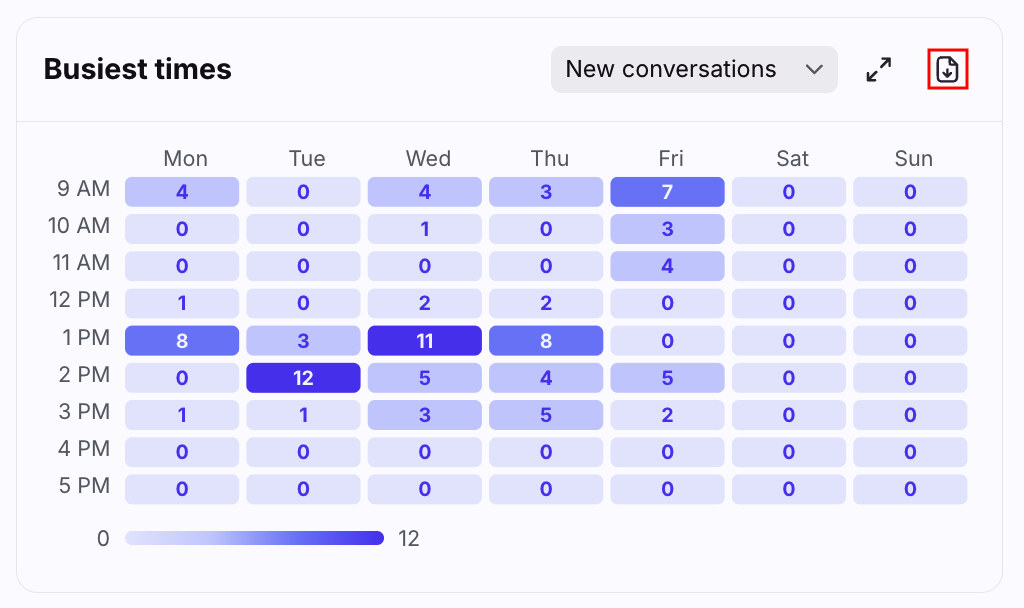Select Tuesday 2 PM cell showing 12
Image resolution: width=1024 pixels, height=608 pixels.
[x=303, y=378]
